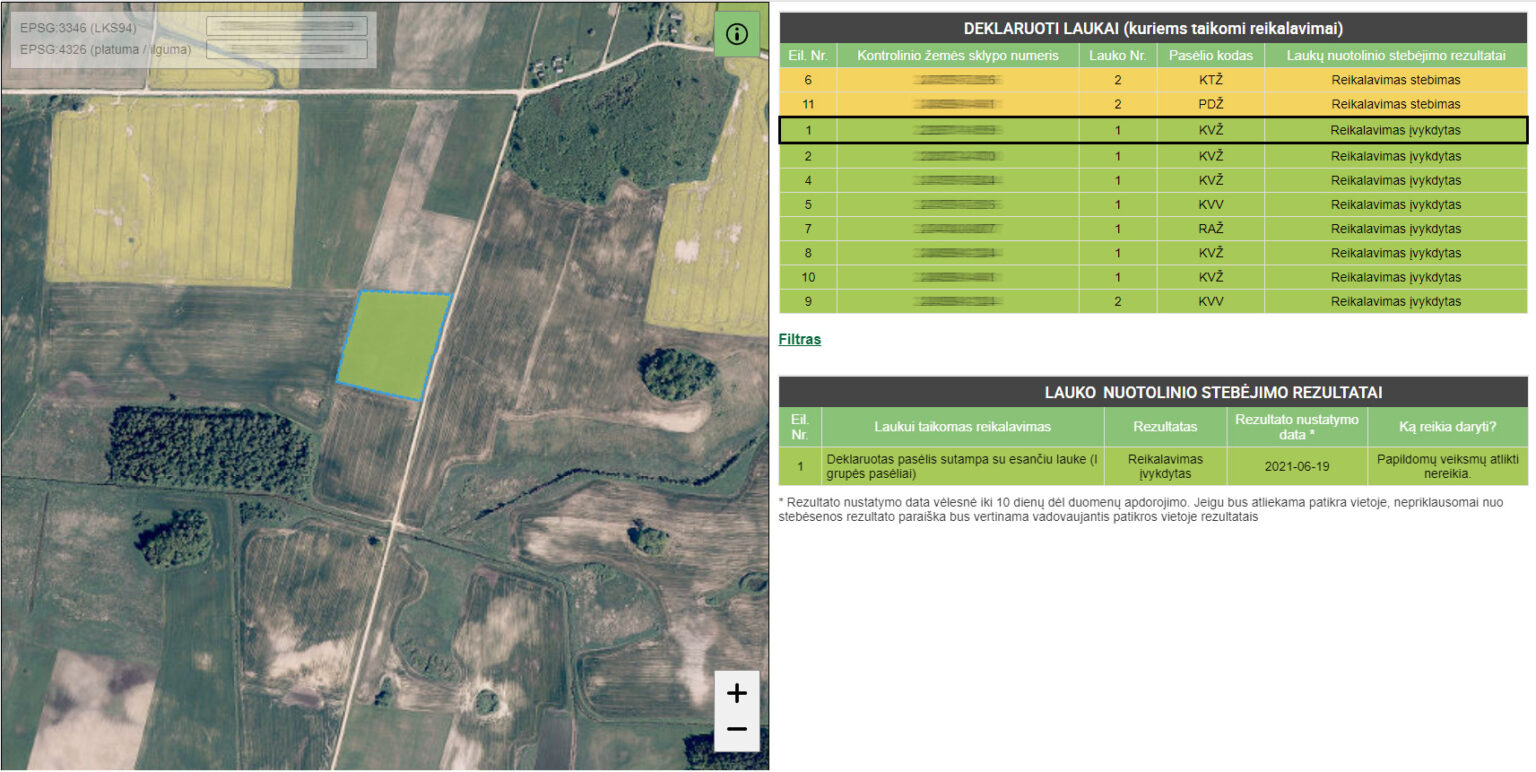The height and width of the screenshot is (772, 1536).
Task: Click the 'Pasėlio kodas' column header
Action: click(1210, 56)
